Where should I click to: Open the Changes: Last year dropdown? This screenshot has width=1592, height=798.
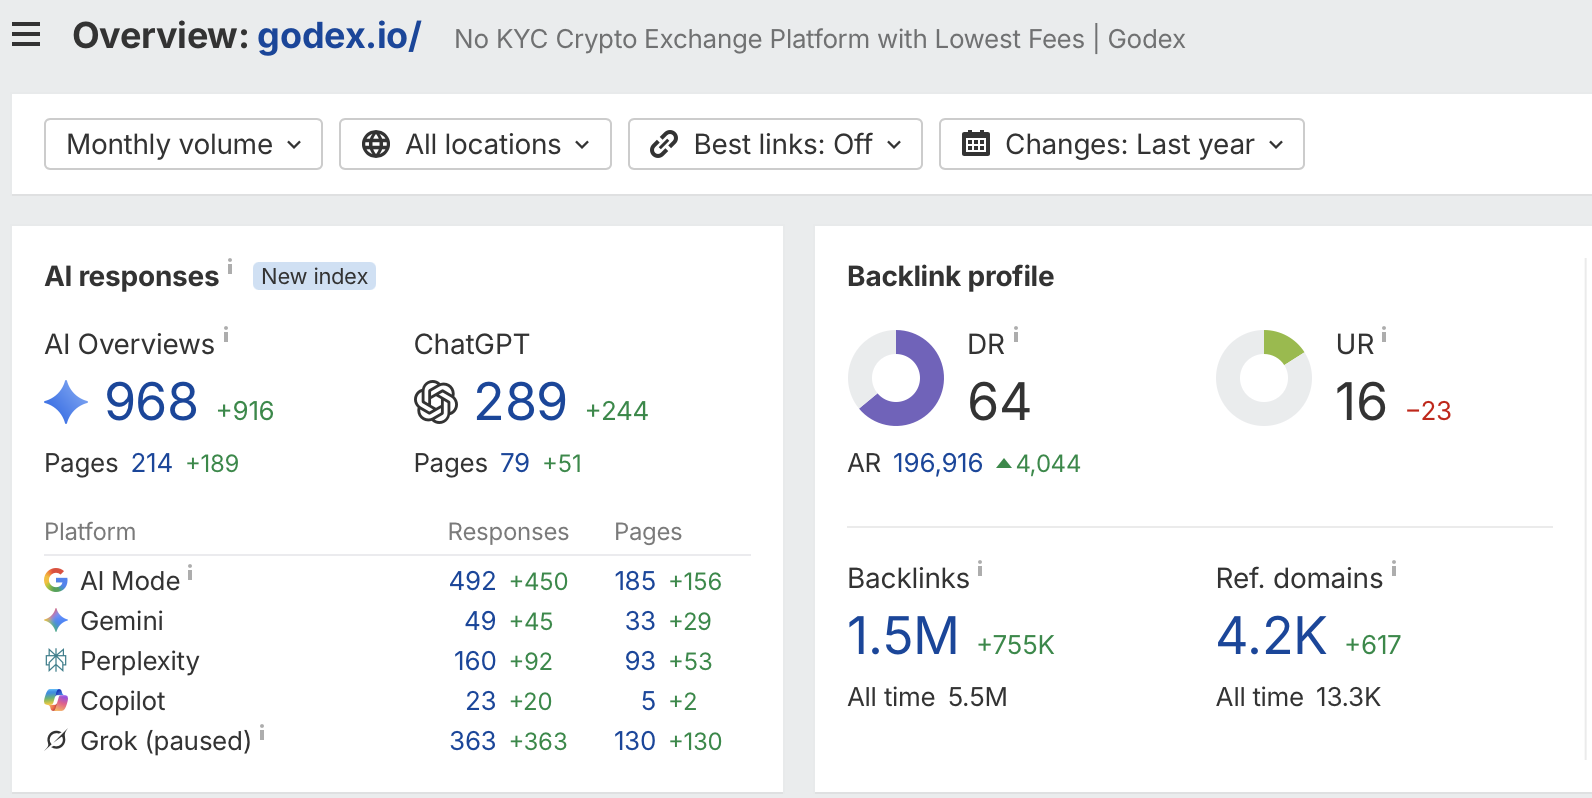(1122, 144)
